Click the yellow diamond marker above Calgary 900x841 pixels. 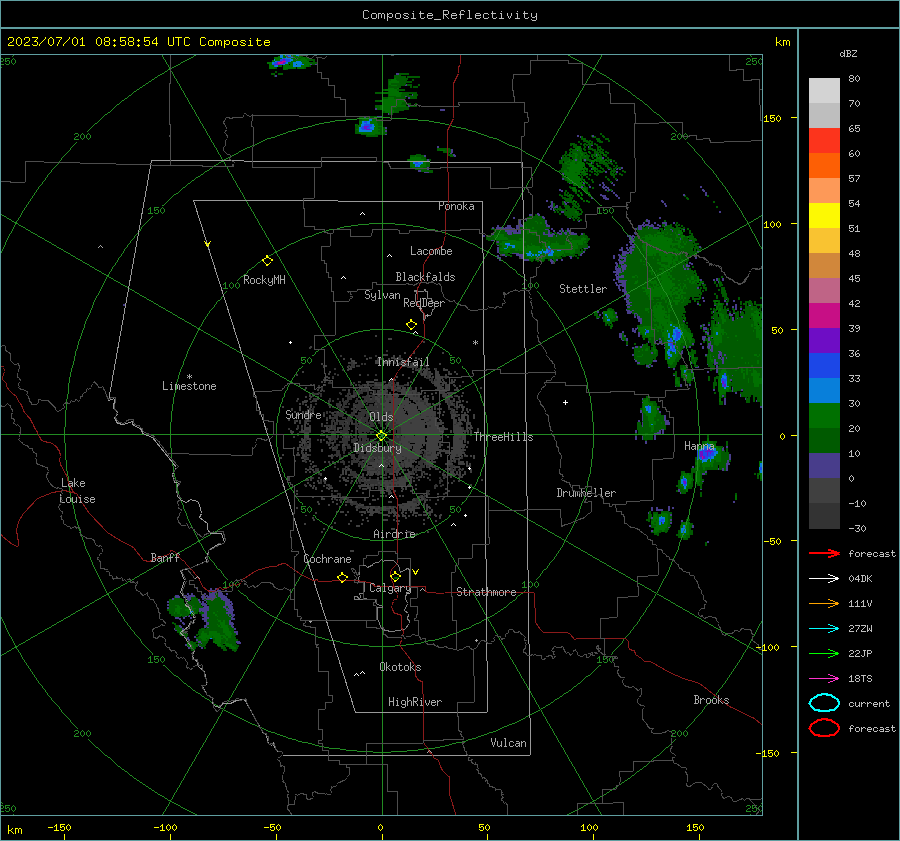[395, 576]
